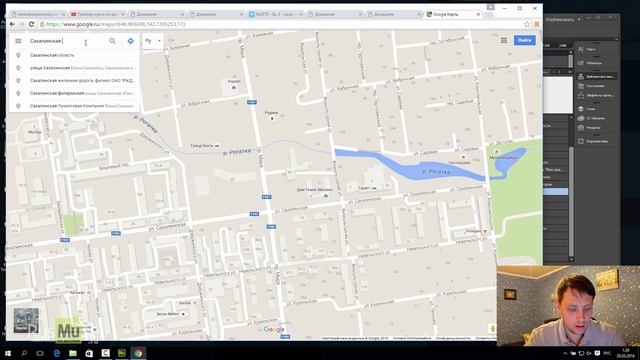Go back with browser back arrow
The width and height of the screenshot is (640, 360).
(12, 24)
